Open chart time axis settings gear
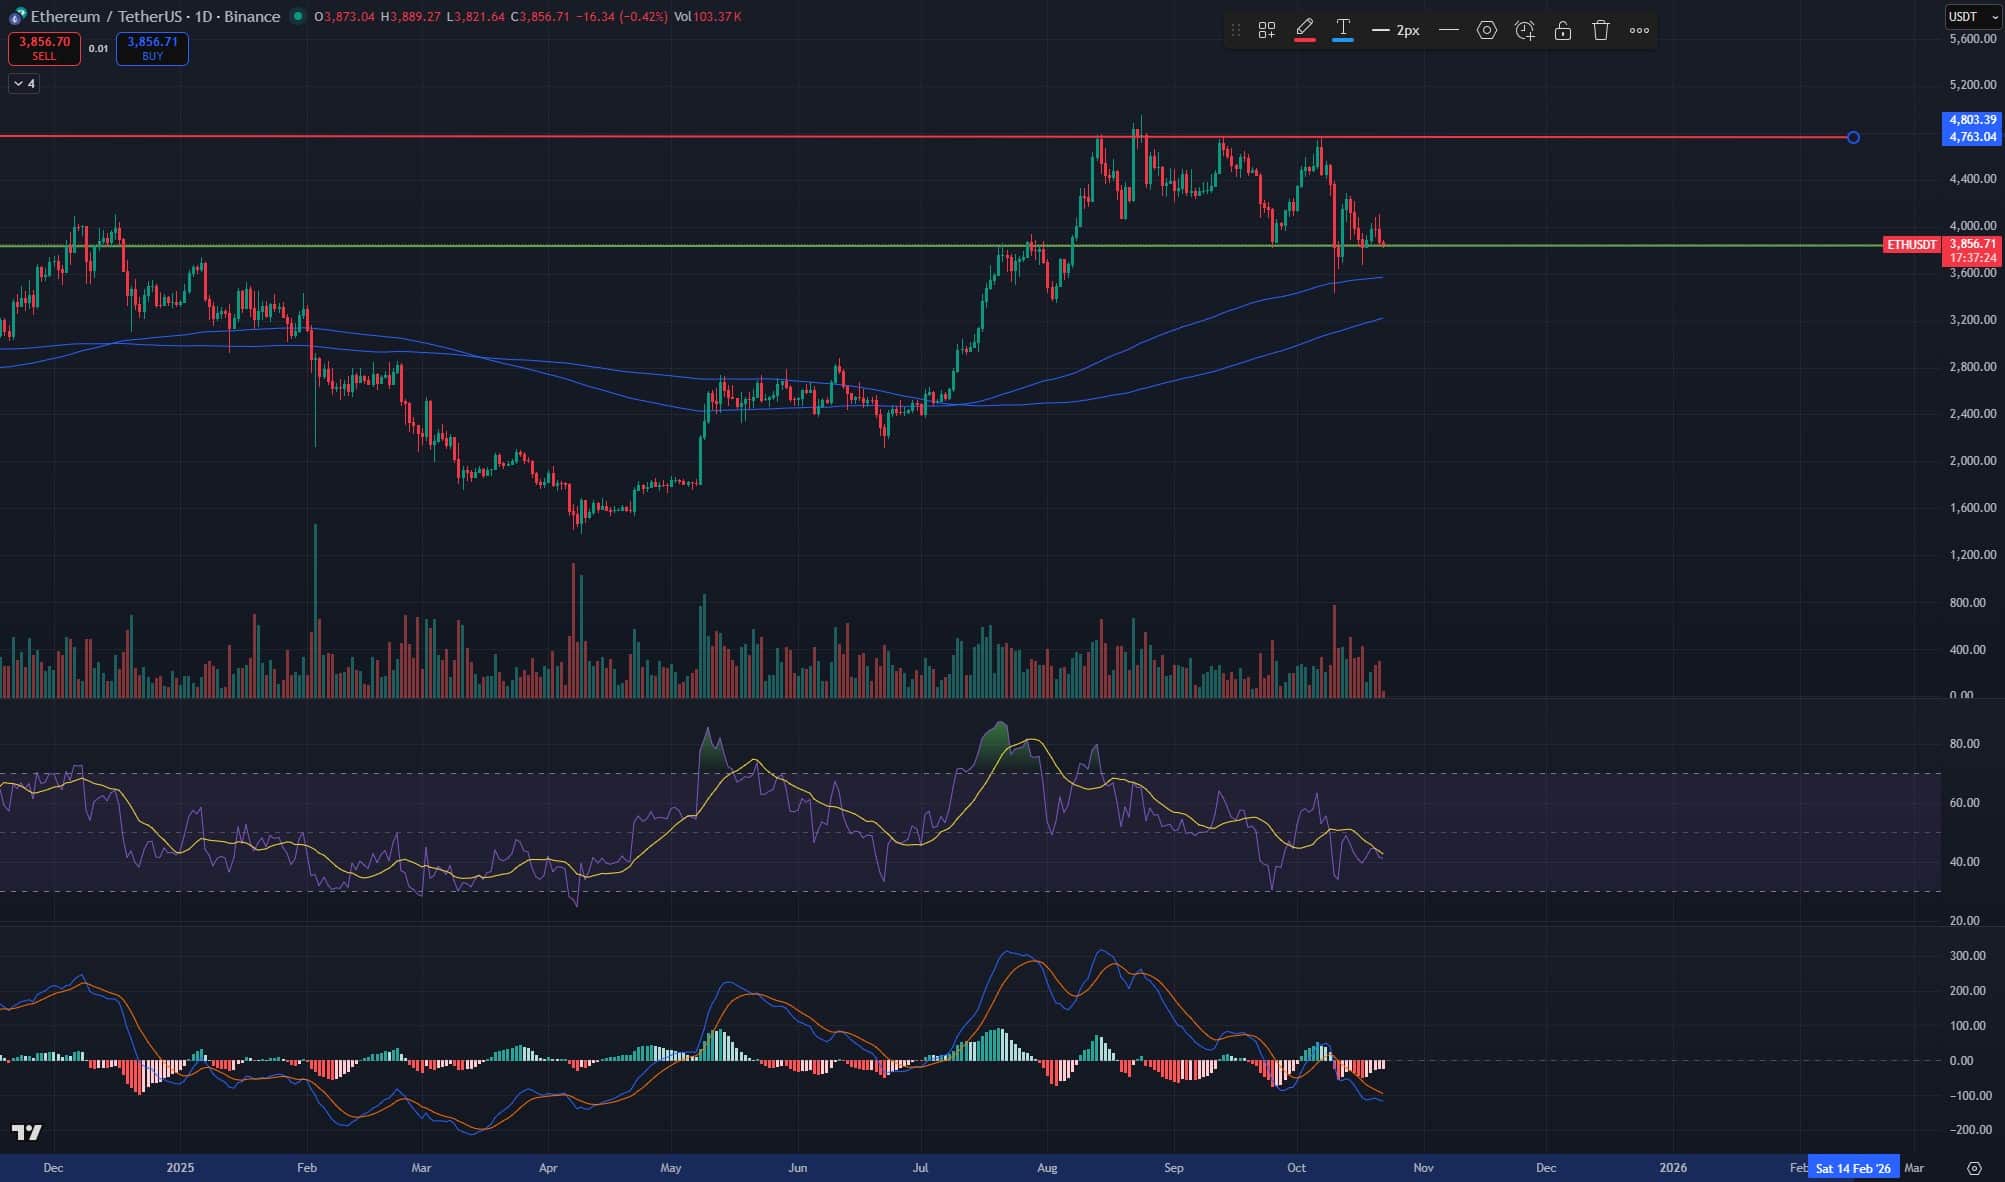 pyautogui.click(x=1974, y=1168)
